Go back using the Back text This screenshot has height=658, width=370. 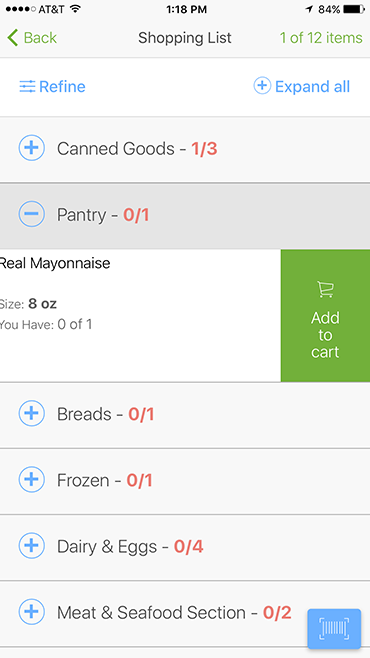tap(40, 38)
